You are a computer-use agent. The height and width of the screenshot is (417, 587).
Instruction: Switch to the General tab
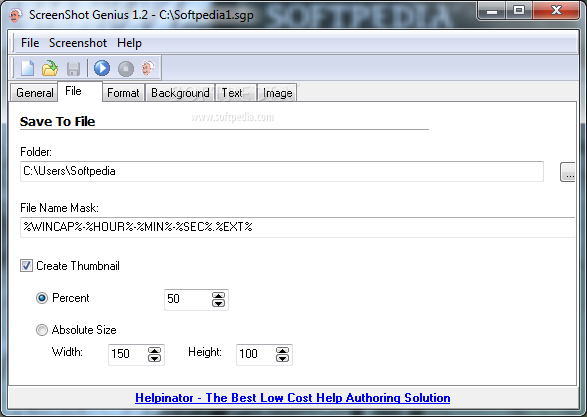(x=34, y=93)
